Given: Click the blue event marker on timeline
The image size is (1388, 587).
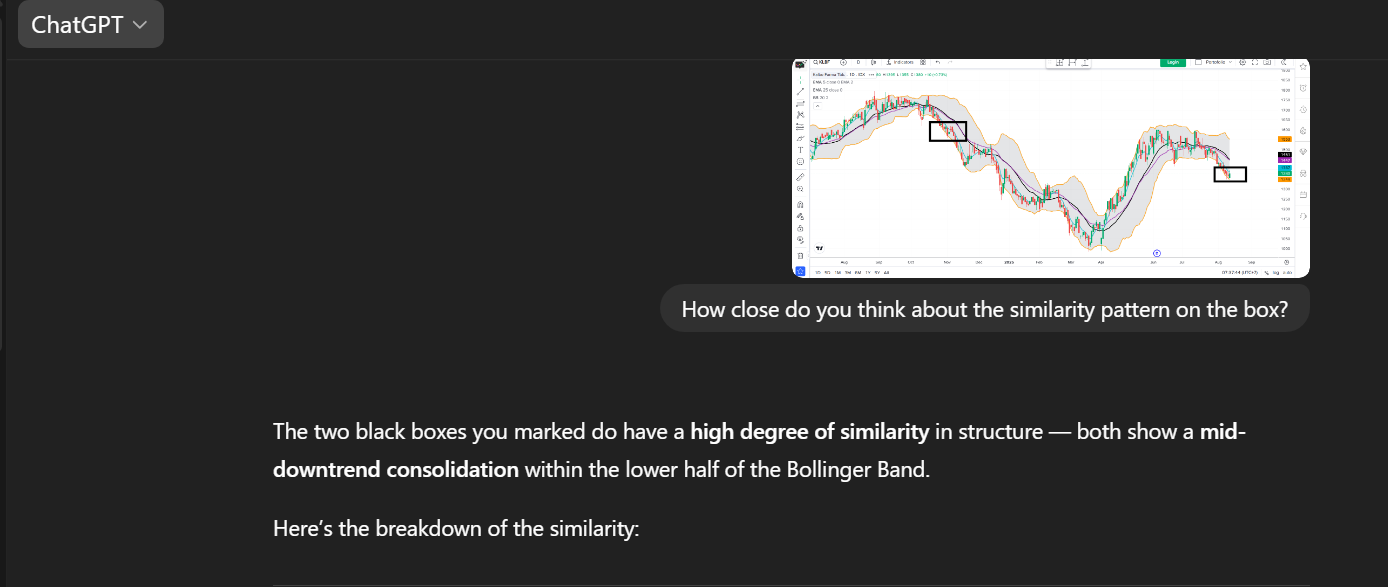Looking at the screenshot, I should (1157, 253).
